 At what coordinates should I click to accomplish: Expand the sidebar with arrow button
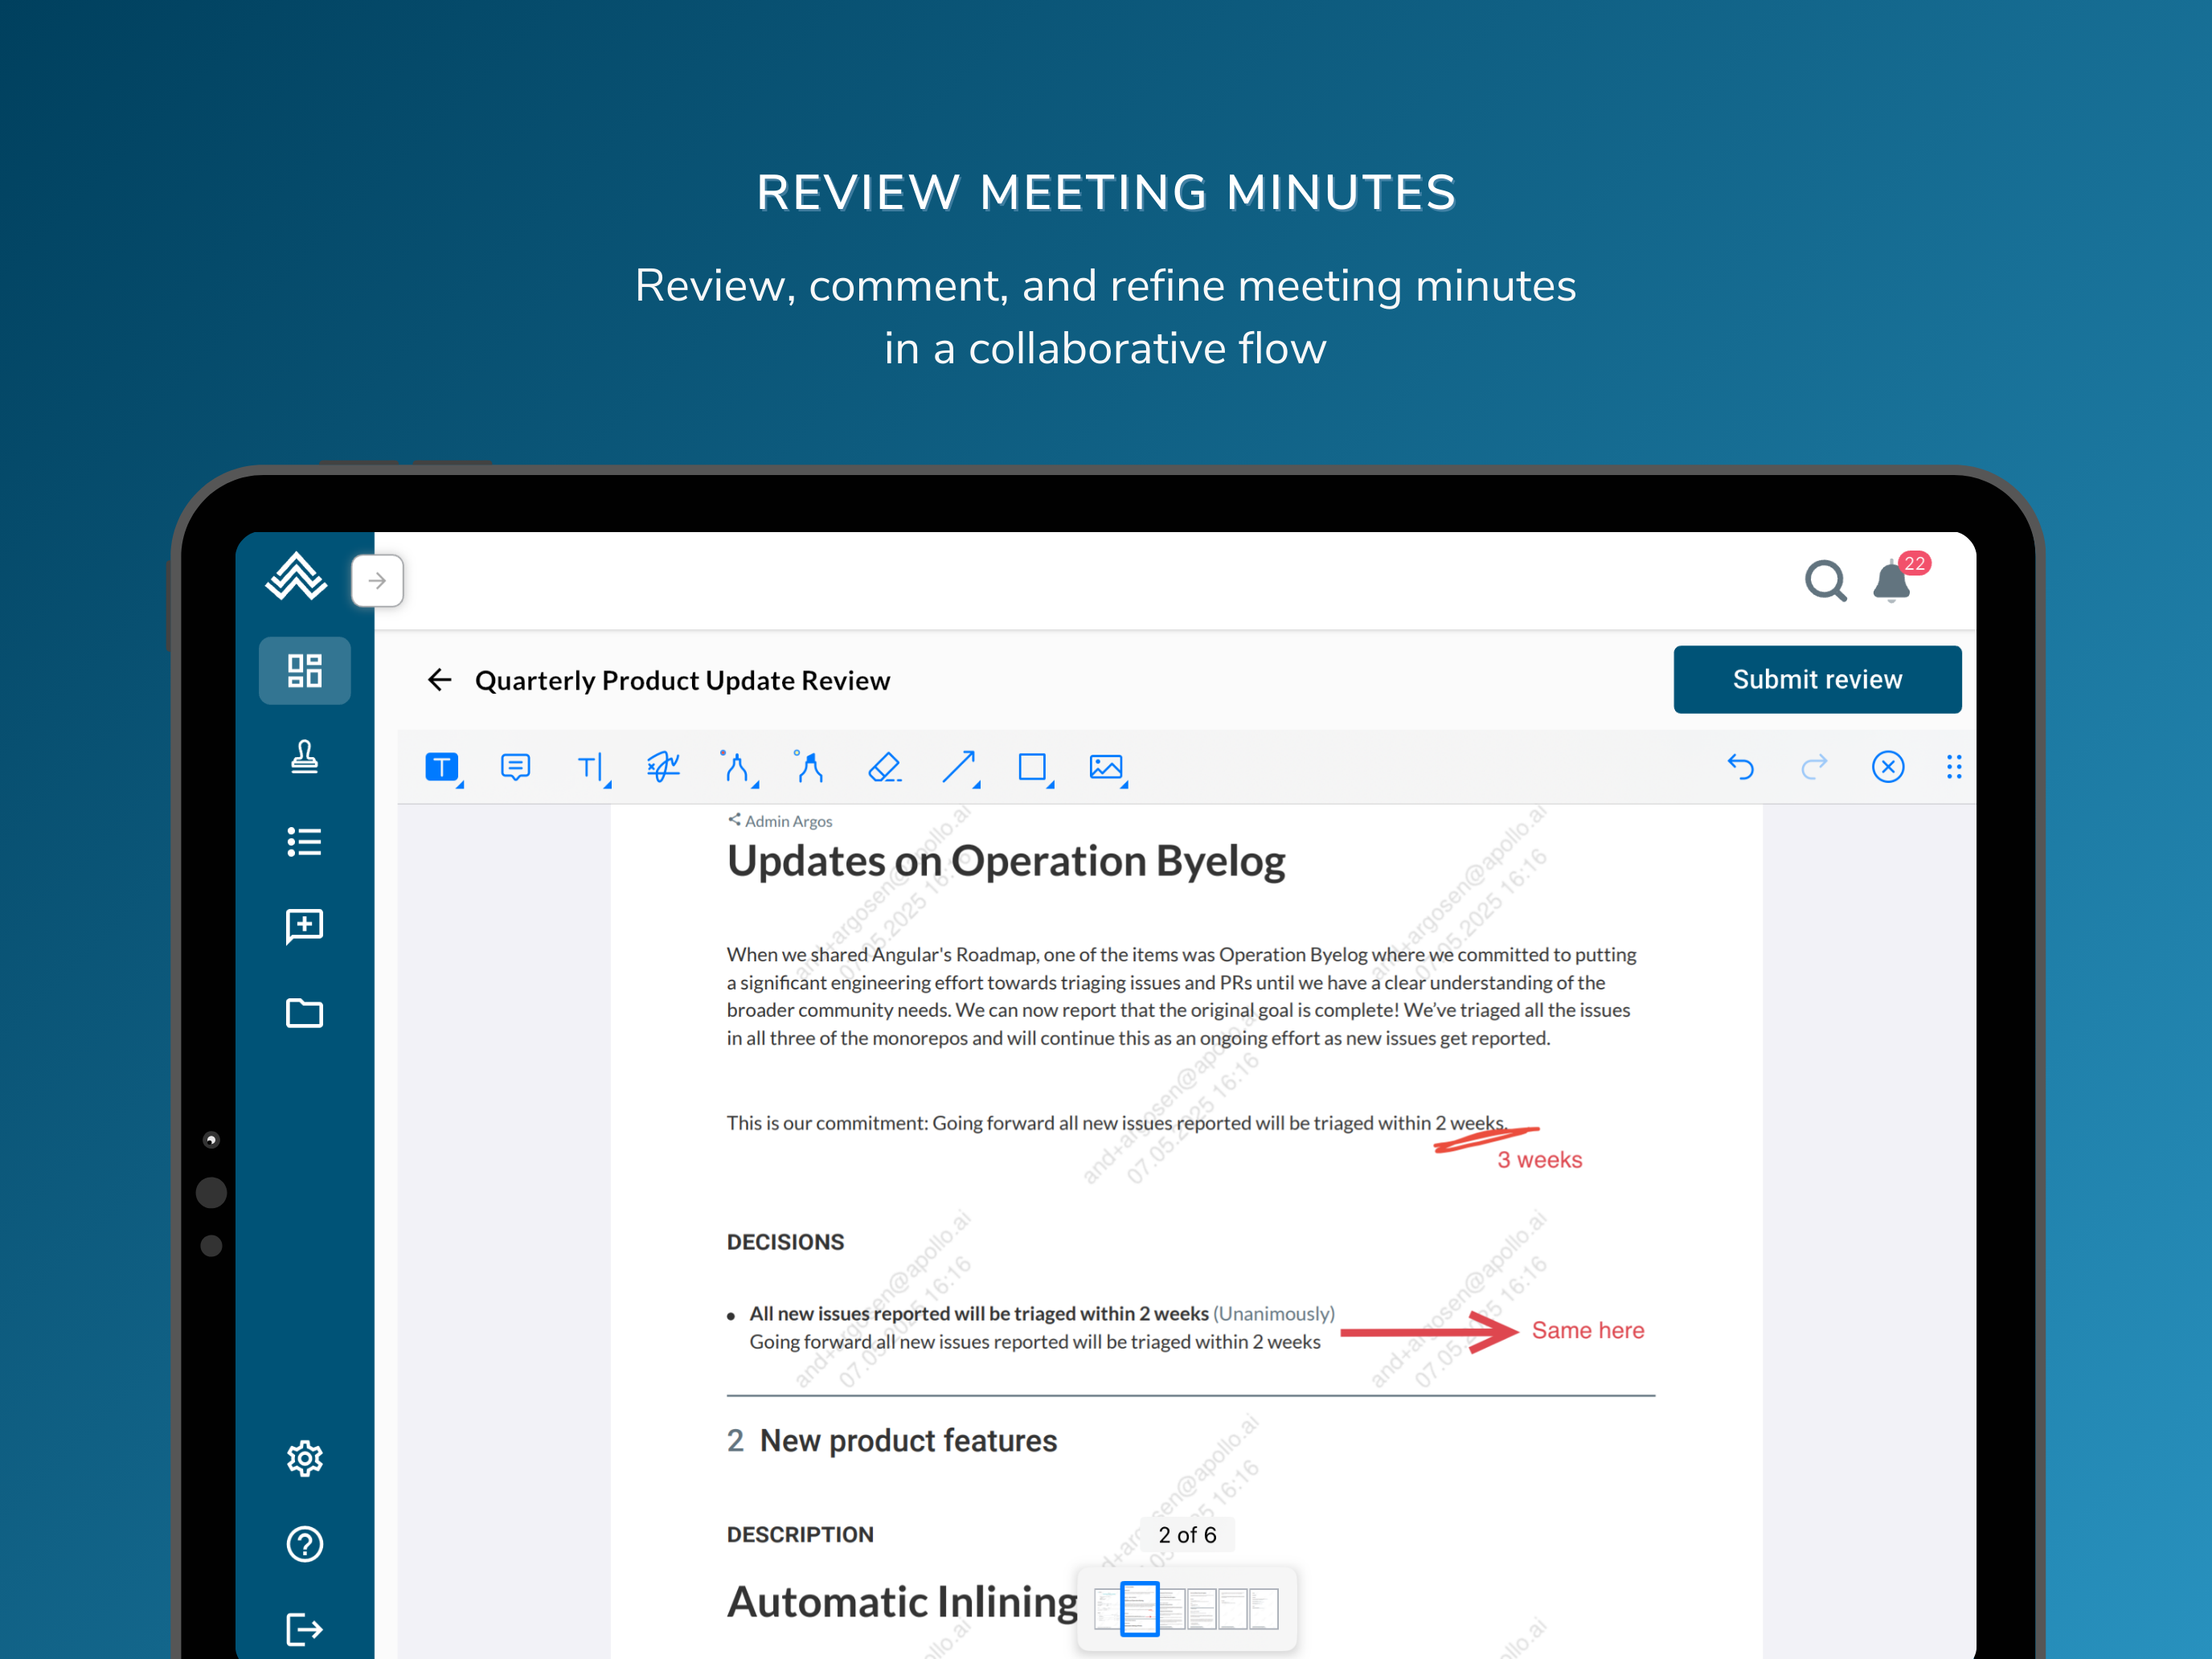(x=377, y=580)
